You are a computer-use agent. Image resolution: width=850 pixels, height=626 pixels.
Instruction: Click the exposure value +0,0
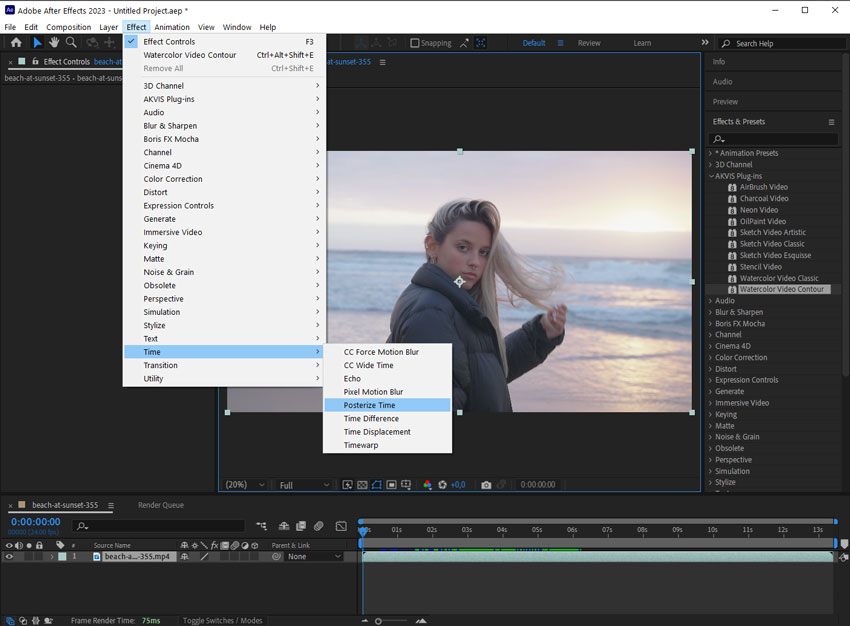click(x=458, y=485)
